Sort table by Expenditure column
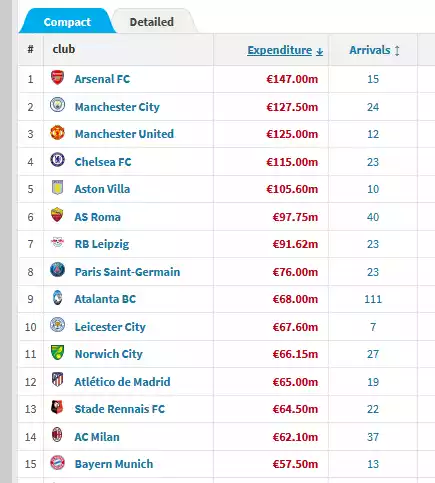Viewport: 435px width, 483px height. 280,50
